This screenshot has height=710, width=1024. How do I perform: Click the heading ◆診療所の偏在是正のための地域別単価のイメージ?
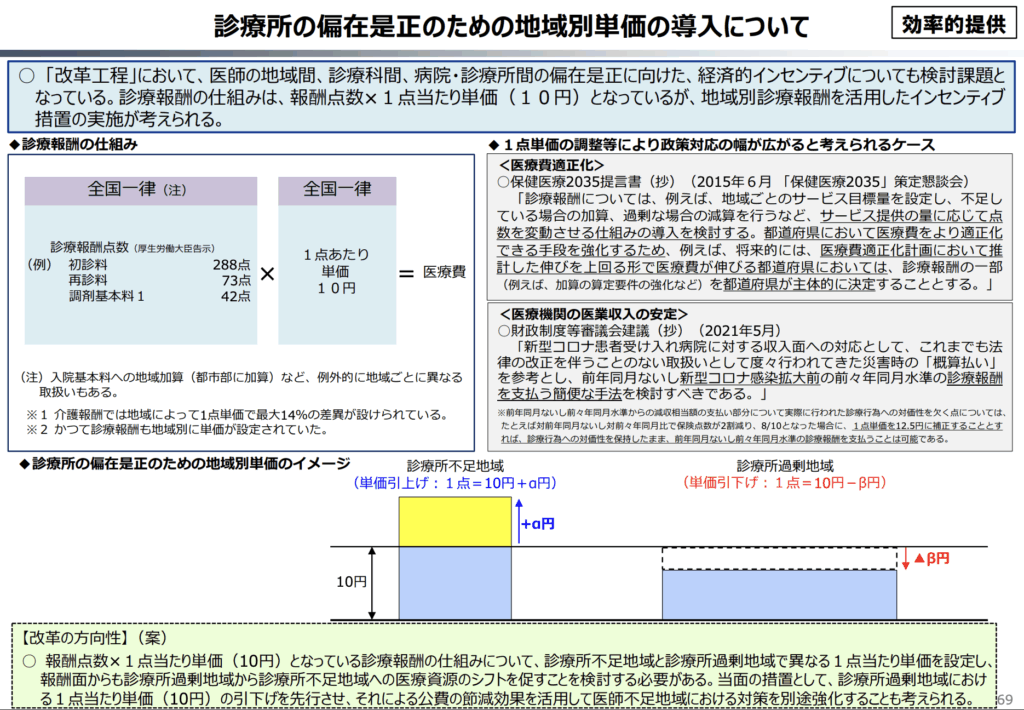(x=185, y=464)
